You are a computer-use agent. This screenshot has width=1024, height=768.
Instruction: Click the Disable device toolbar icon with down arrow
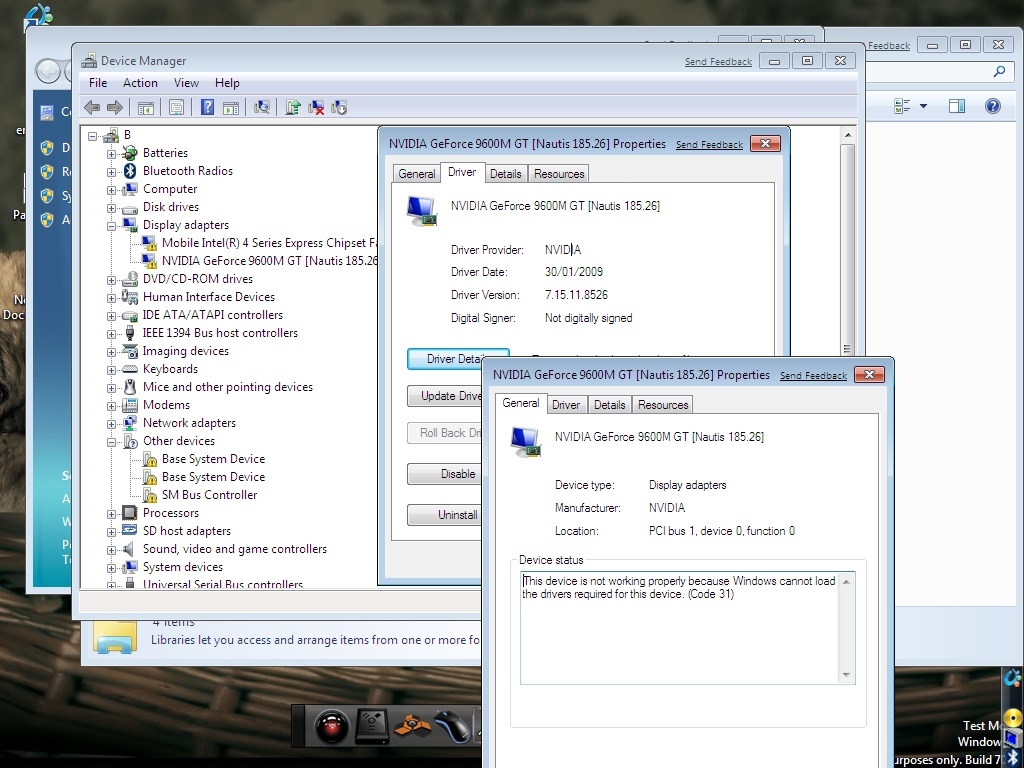point(339,108)
